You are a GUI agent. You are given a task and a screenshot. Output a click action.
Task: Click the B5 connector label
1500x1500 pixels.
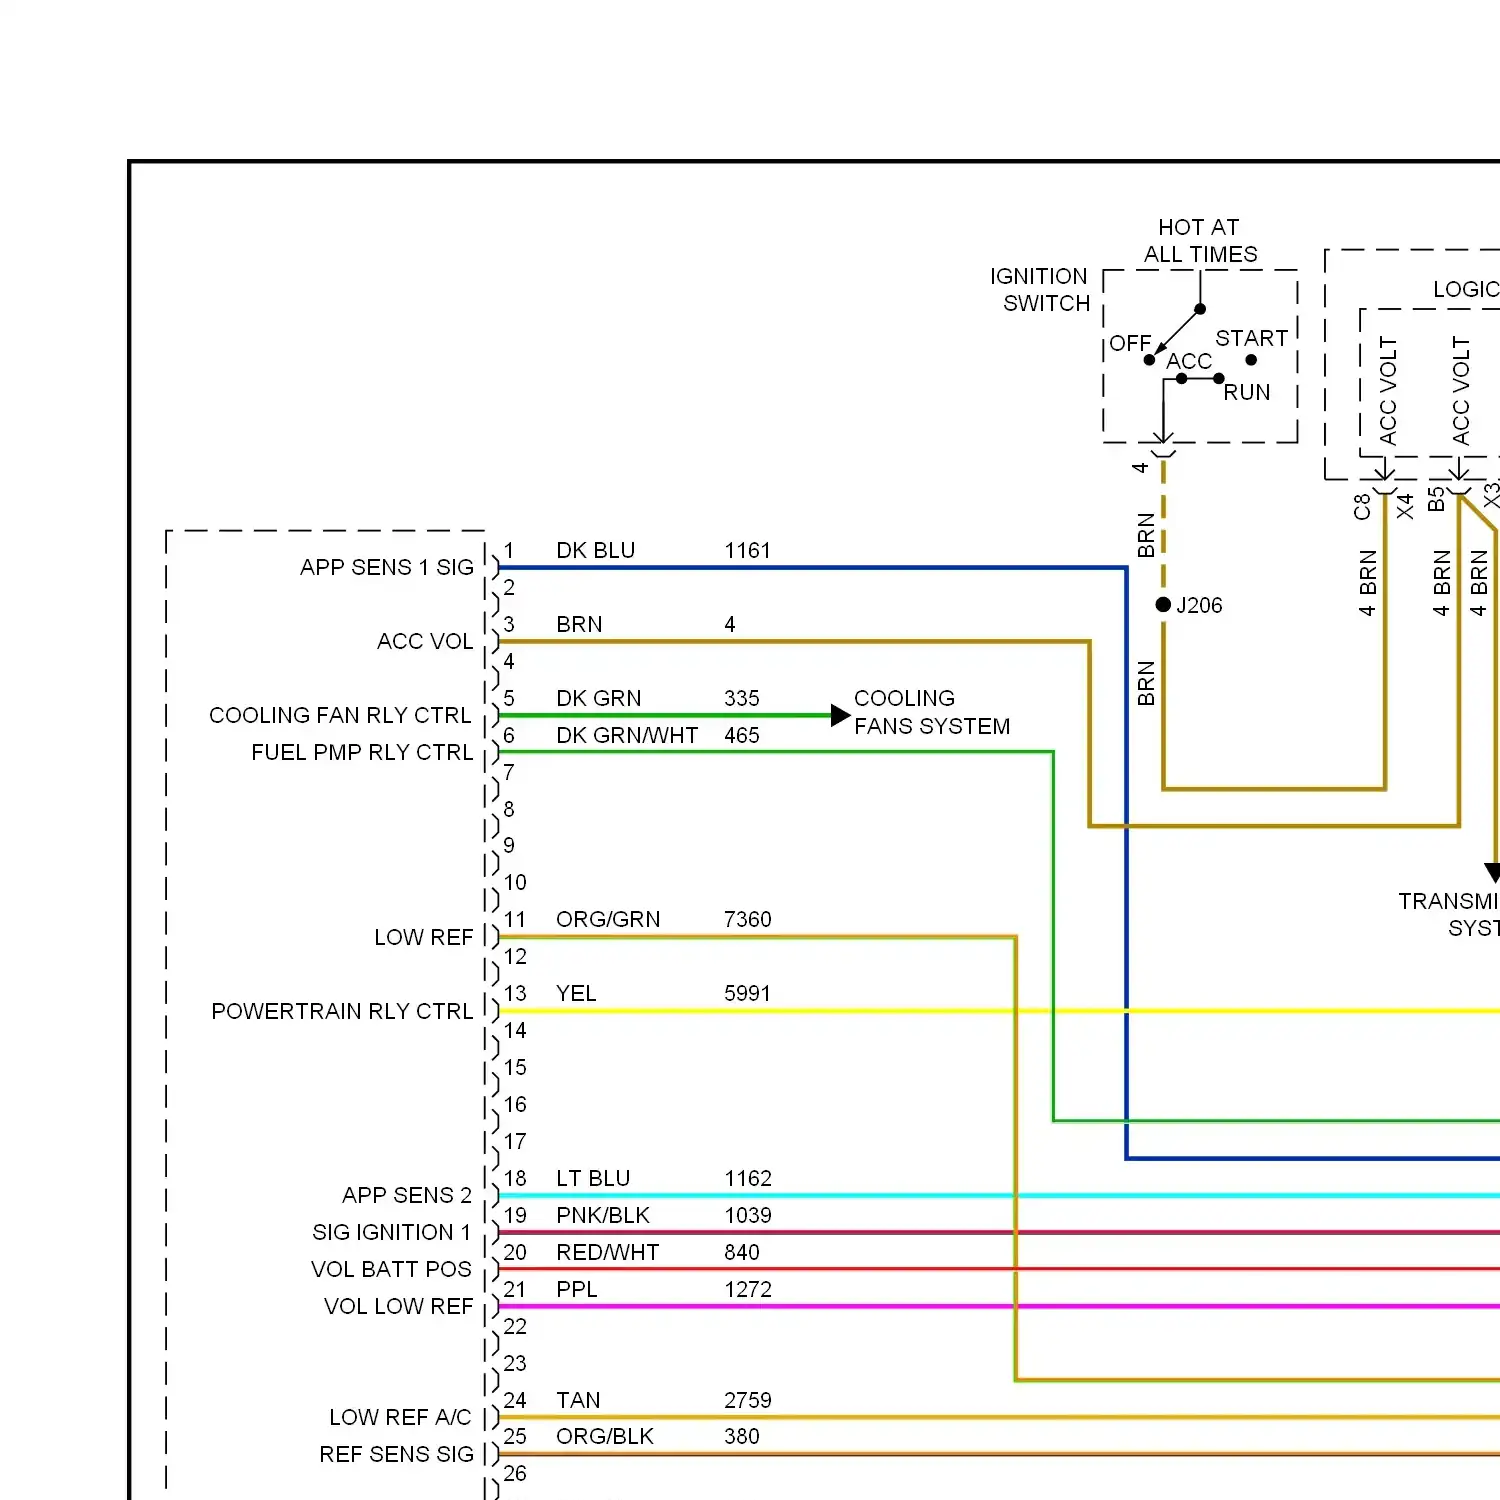click(1436, 499)
